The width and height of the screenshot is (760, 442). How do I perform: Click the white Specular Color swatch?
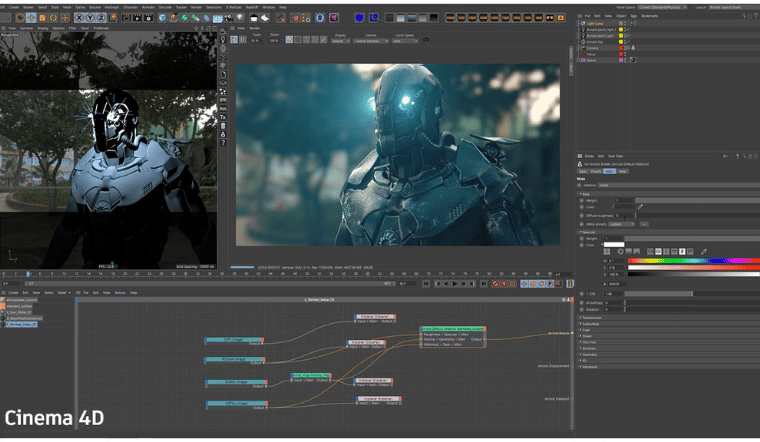pyautogui.click(x=614, y=245)
